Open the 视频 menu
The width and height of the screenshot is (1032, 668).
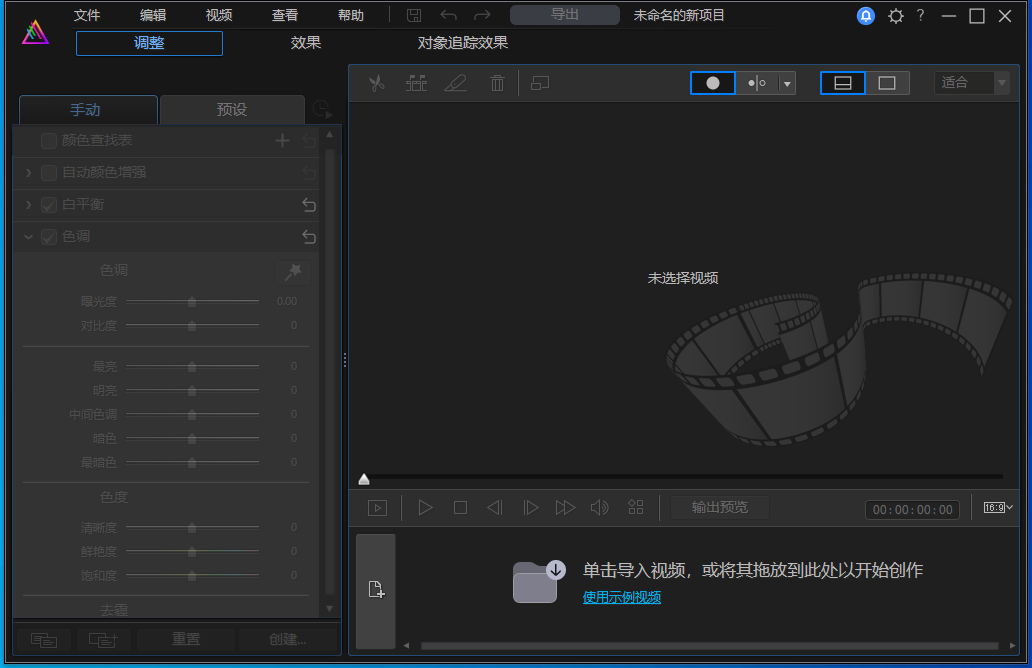[219, 15]
